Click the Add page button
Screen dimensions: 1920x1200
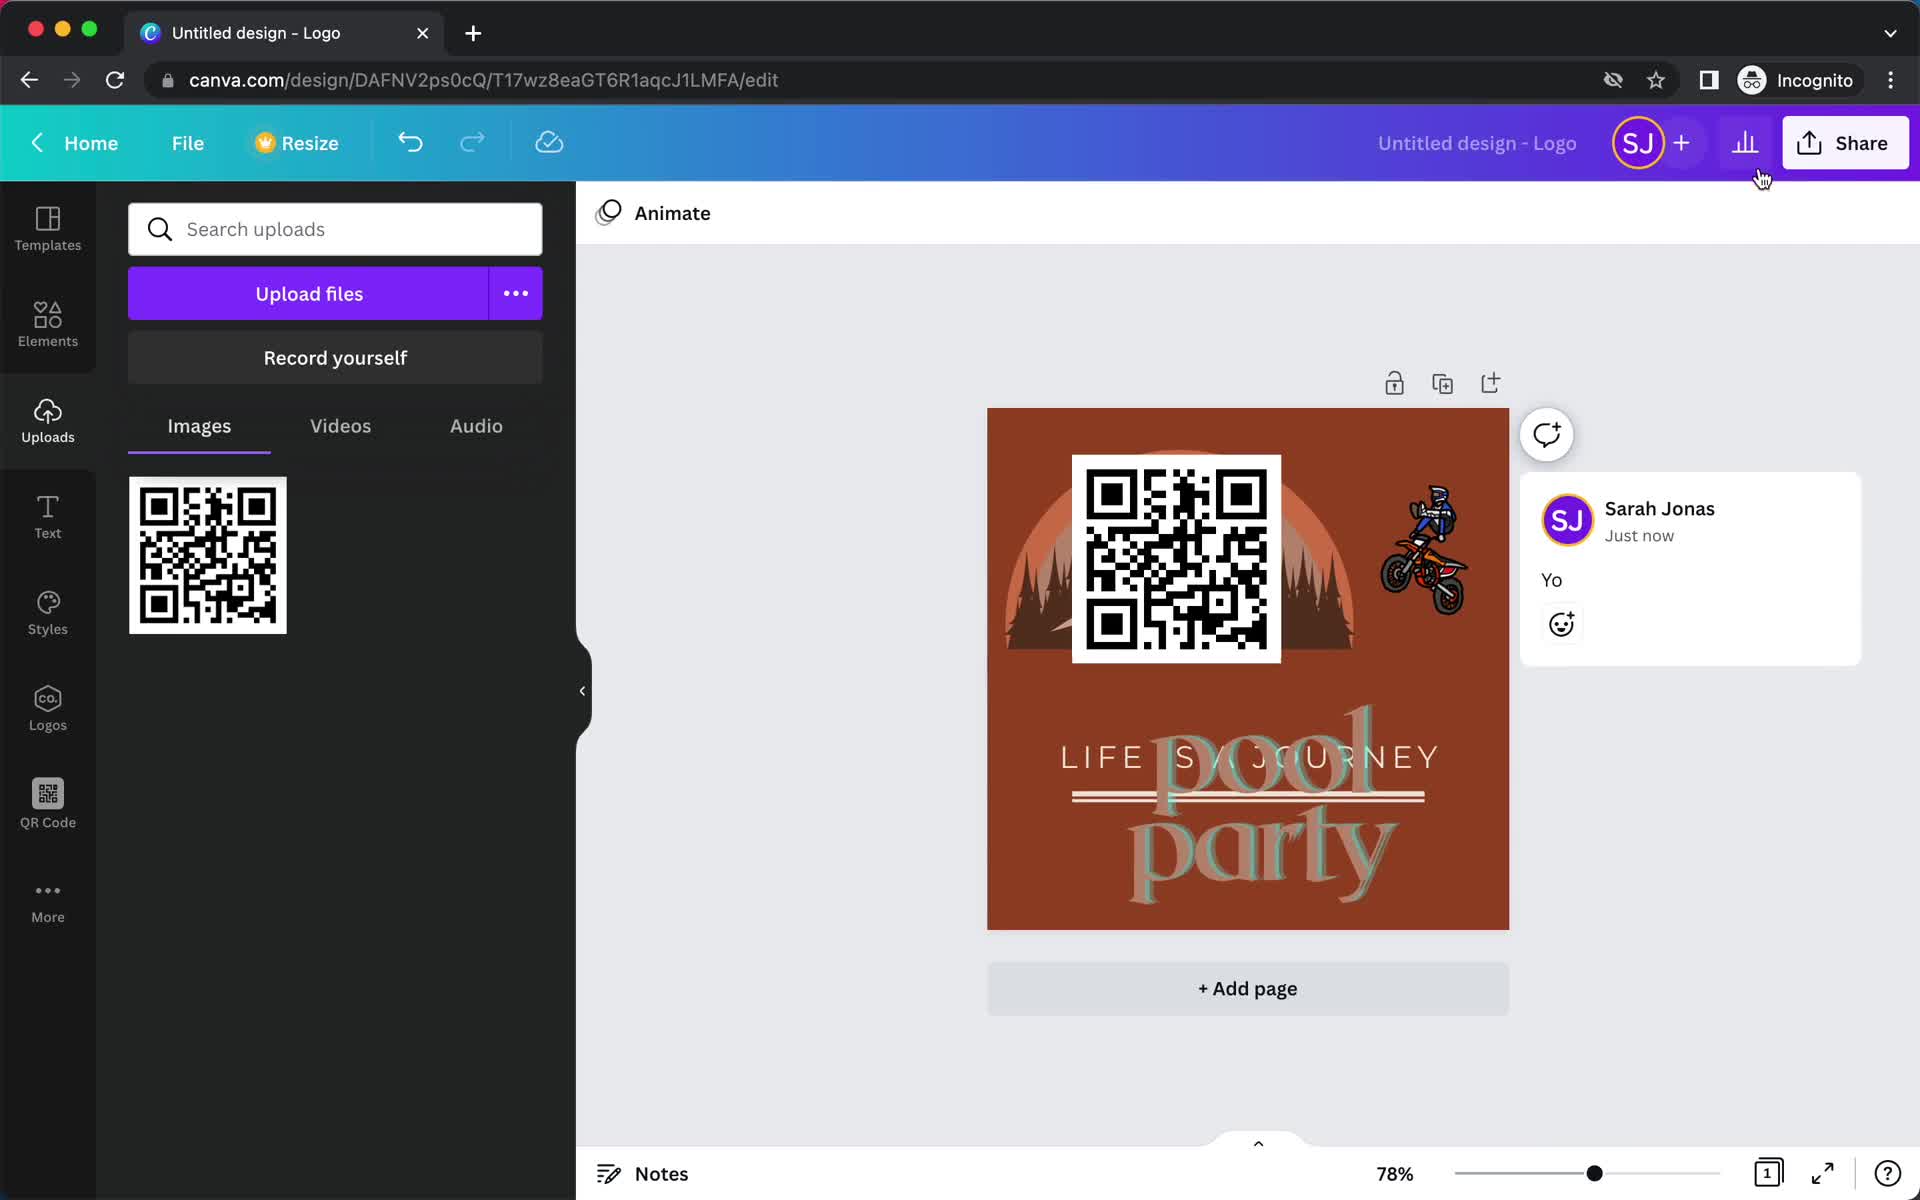click(1247, 988)
